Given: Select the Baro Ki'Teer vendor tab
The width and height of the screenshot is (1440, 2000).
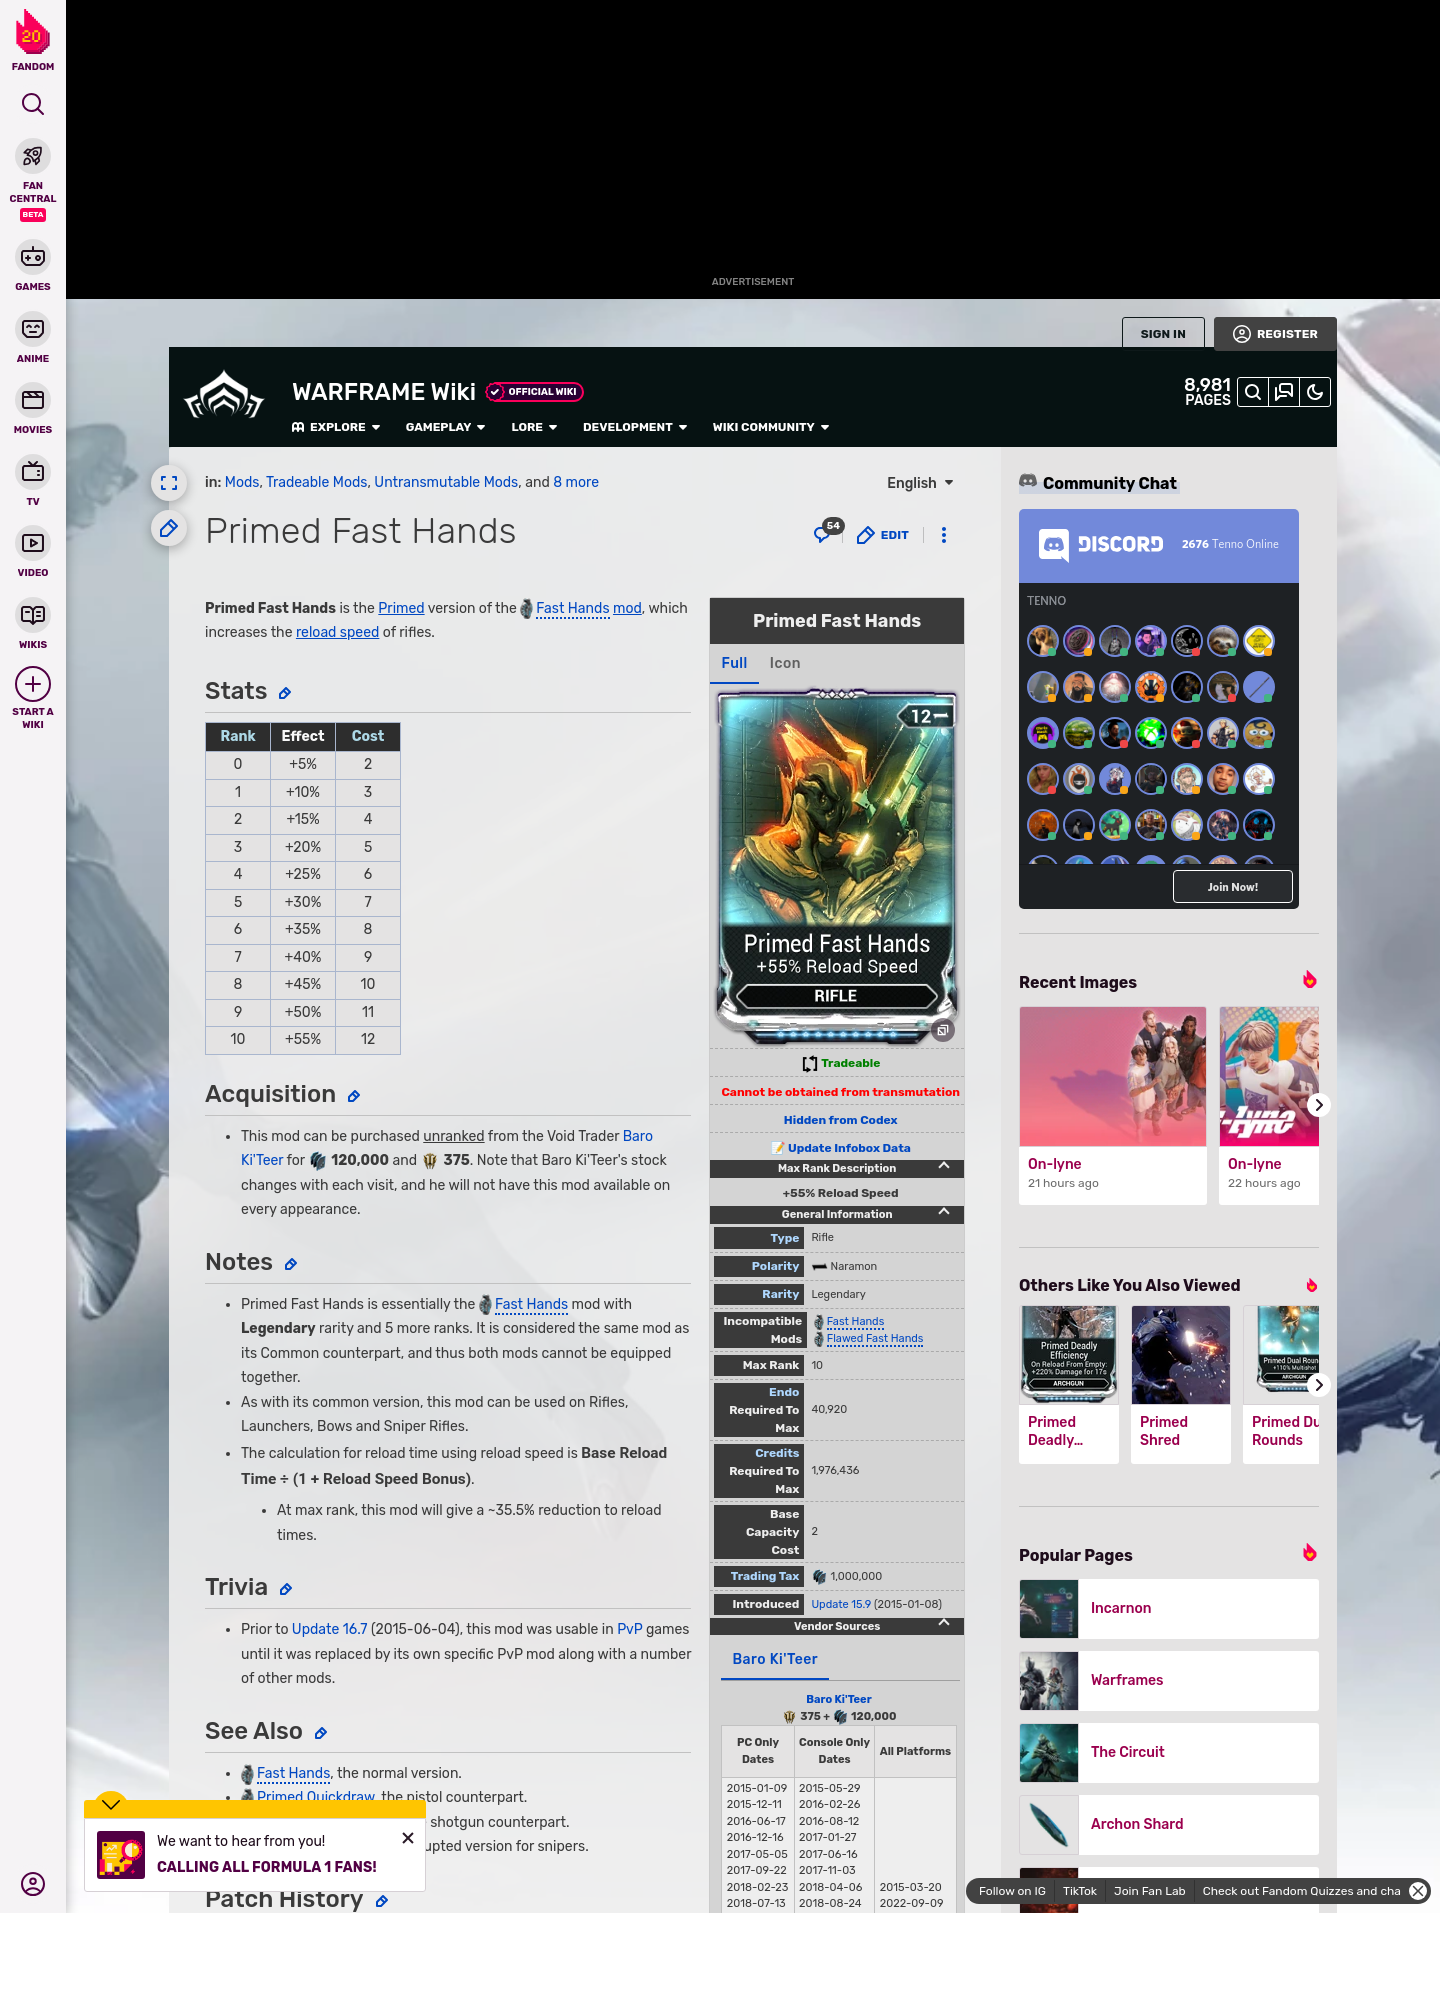Looking at the screenshot, I should click(x=775, y=1659).
